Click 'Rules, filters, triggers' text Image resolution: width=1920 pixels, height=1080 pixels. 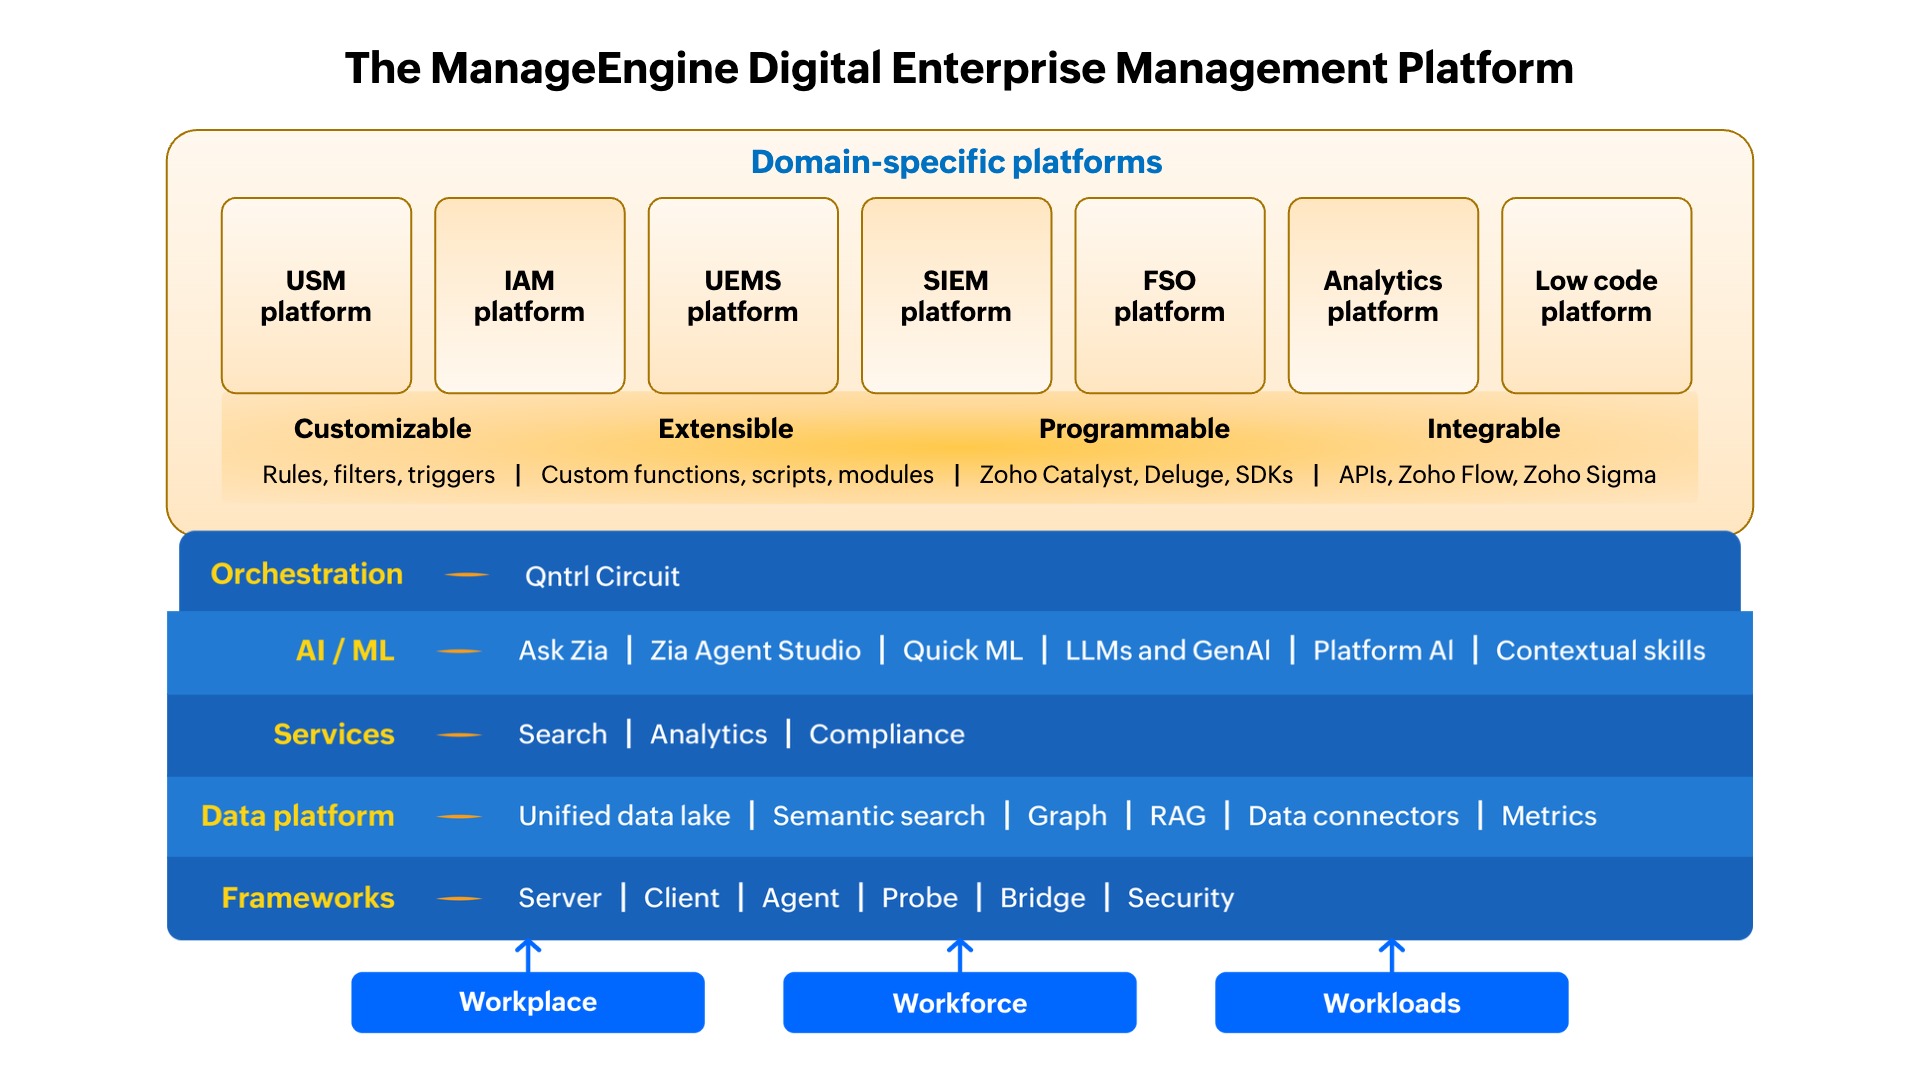click(378, 474)
